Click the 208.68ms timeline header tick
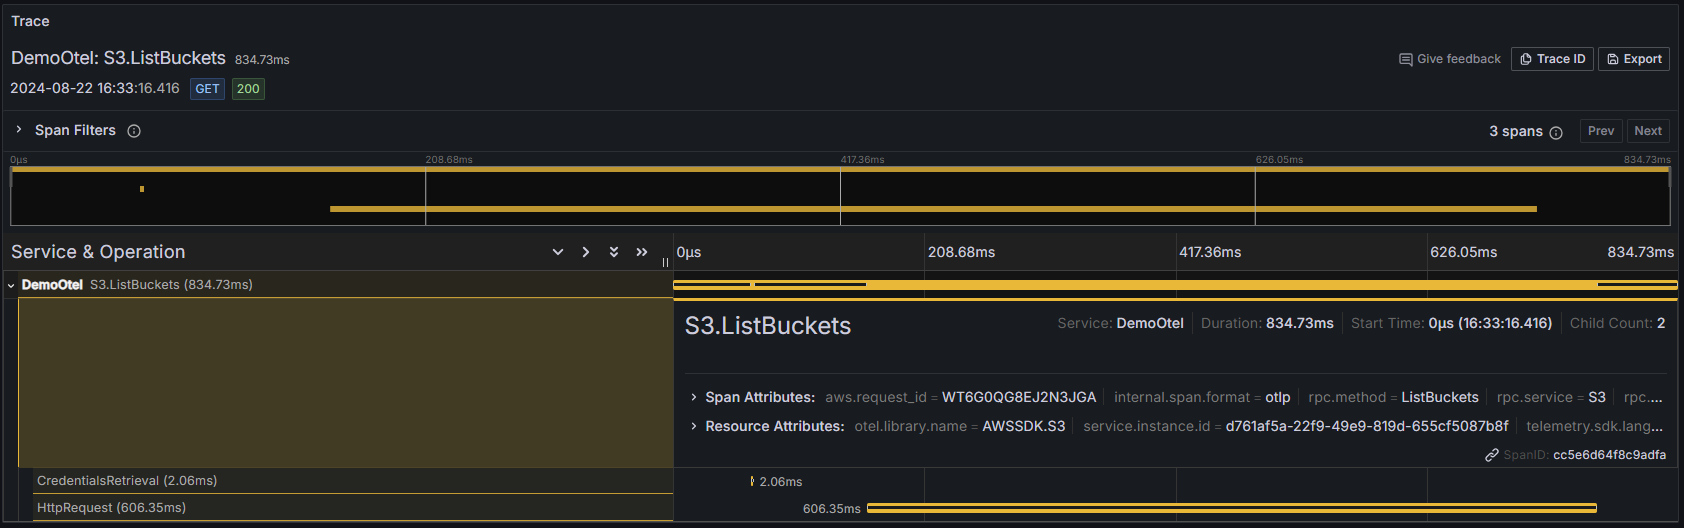1684x528 pixels. (961, 252)
